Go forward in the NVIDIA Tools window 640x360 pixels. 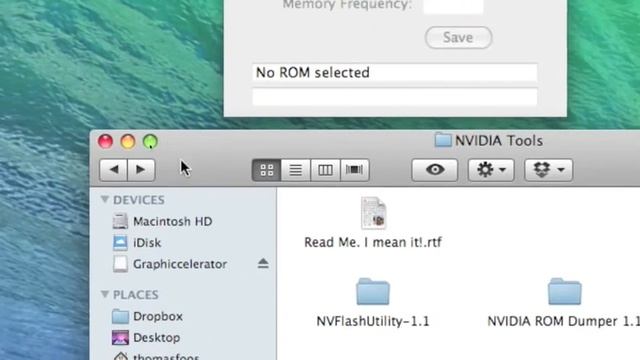tap(141, 169)
